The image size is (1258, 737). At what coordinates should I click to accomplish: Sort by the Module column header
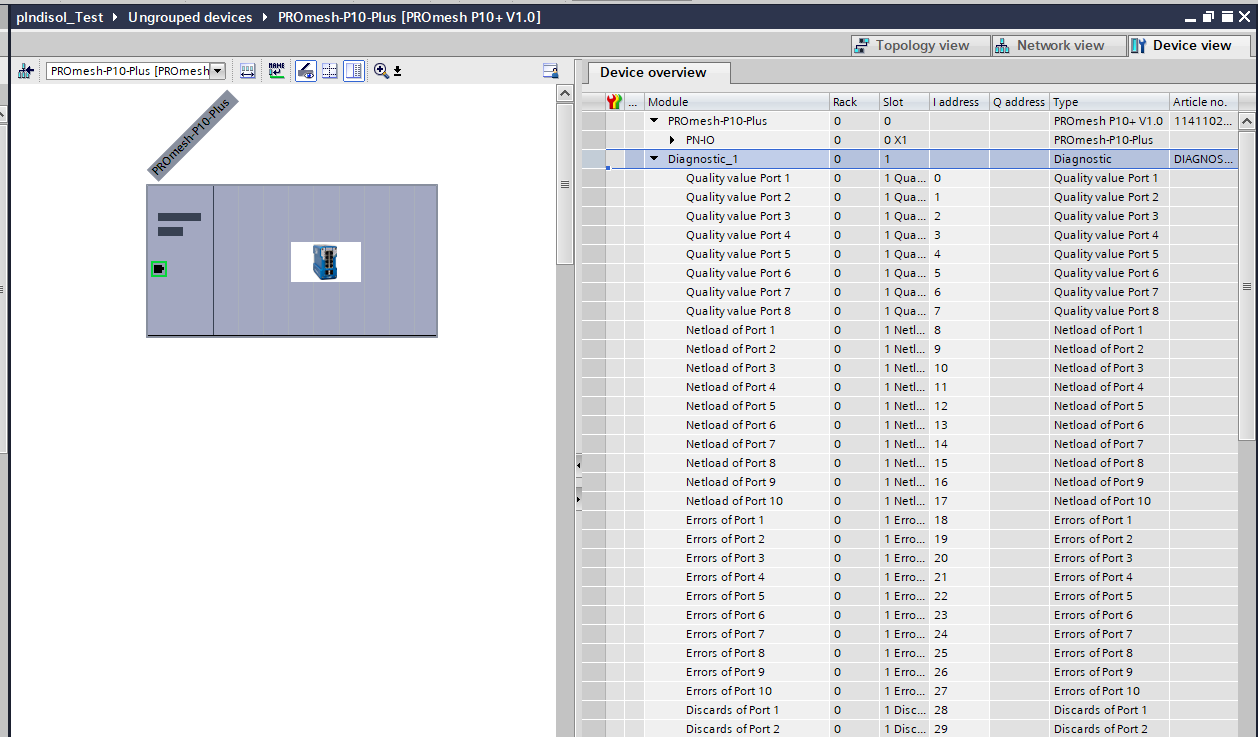click(x=737, y=102)
